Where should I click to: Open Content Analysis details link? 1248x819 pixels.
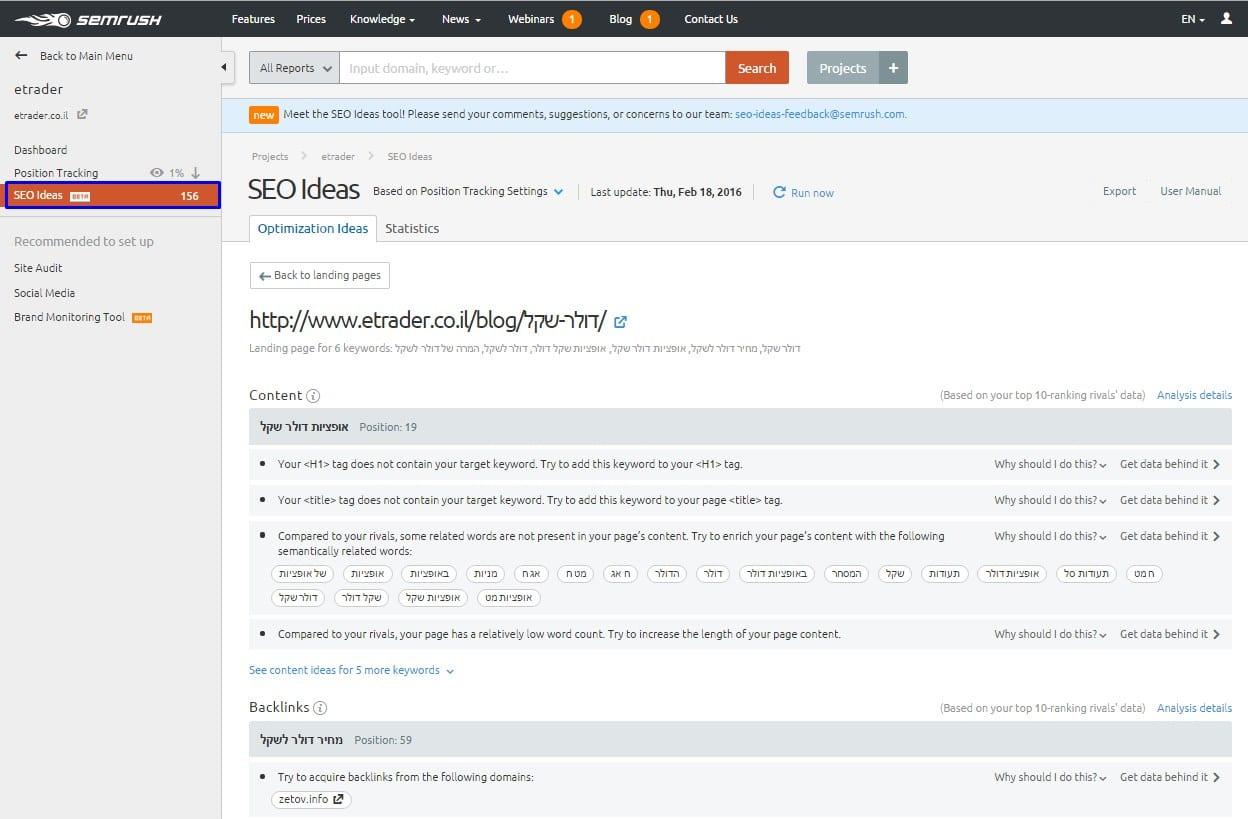pos(1194,395)
